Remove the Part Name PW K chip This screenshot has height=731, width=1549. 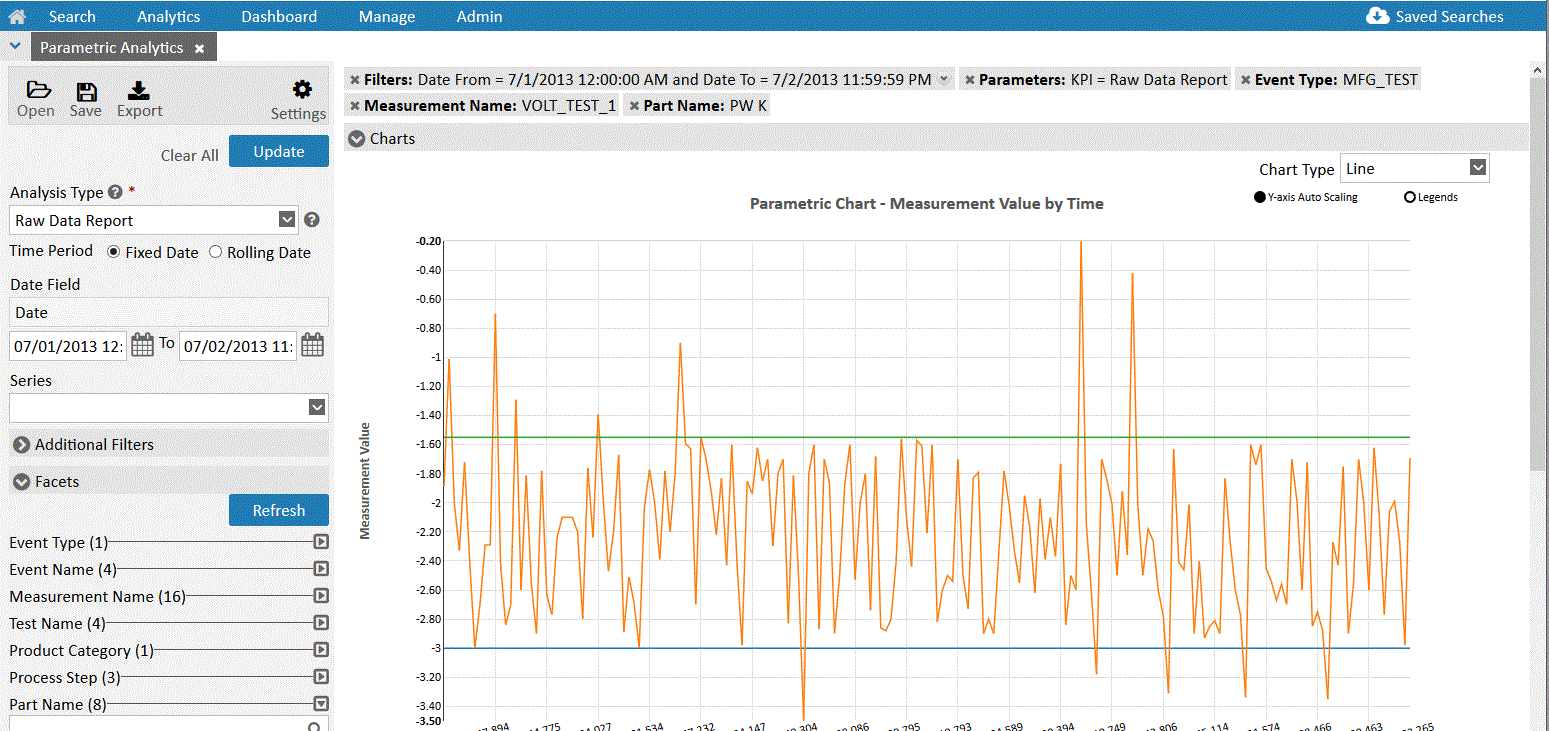(634, 105)
